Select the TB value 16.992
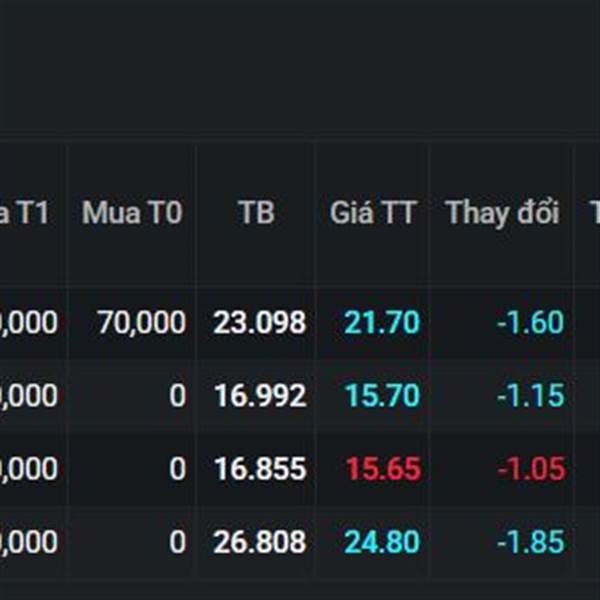The width and height of the screenshot is (600, 600). 259,396
